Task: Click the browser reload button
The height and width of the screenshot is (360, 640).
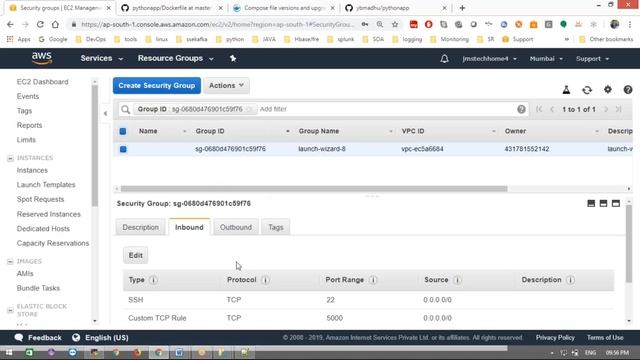Action: pos(40,24)
